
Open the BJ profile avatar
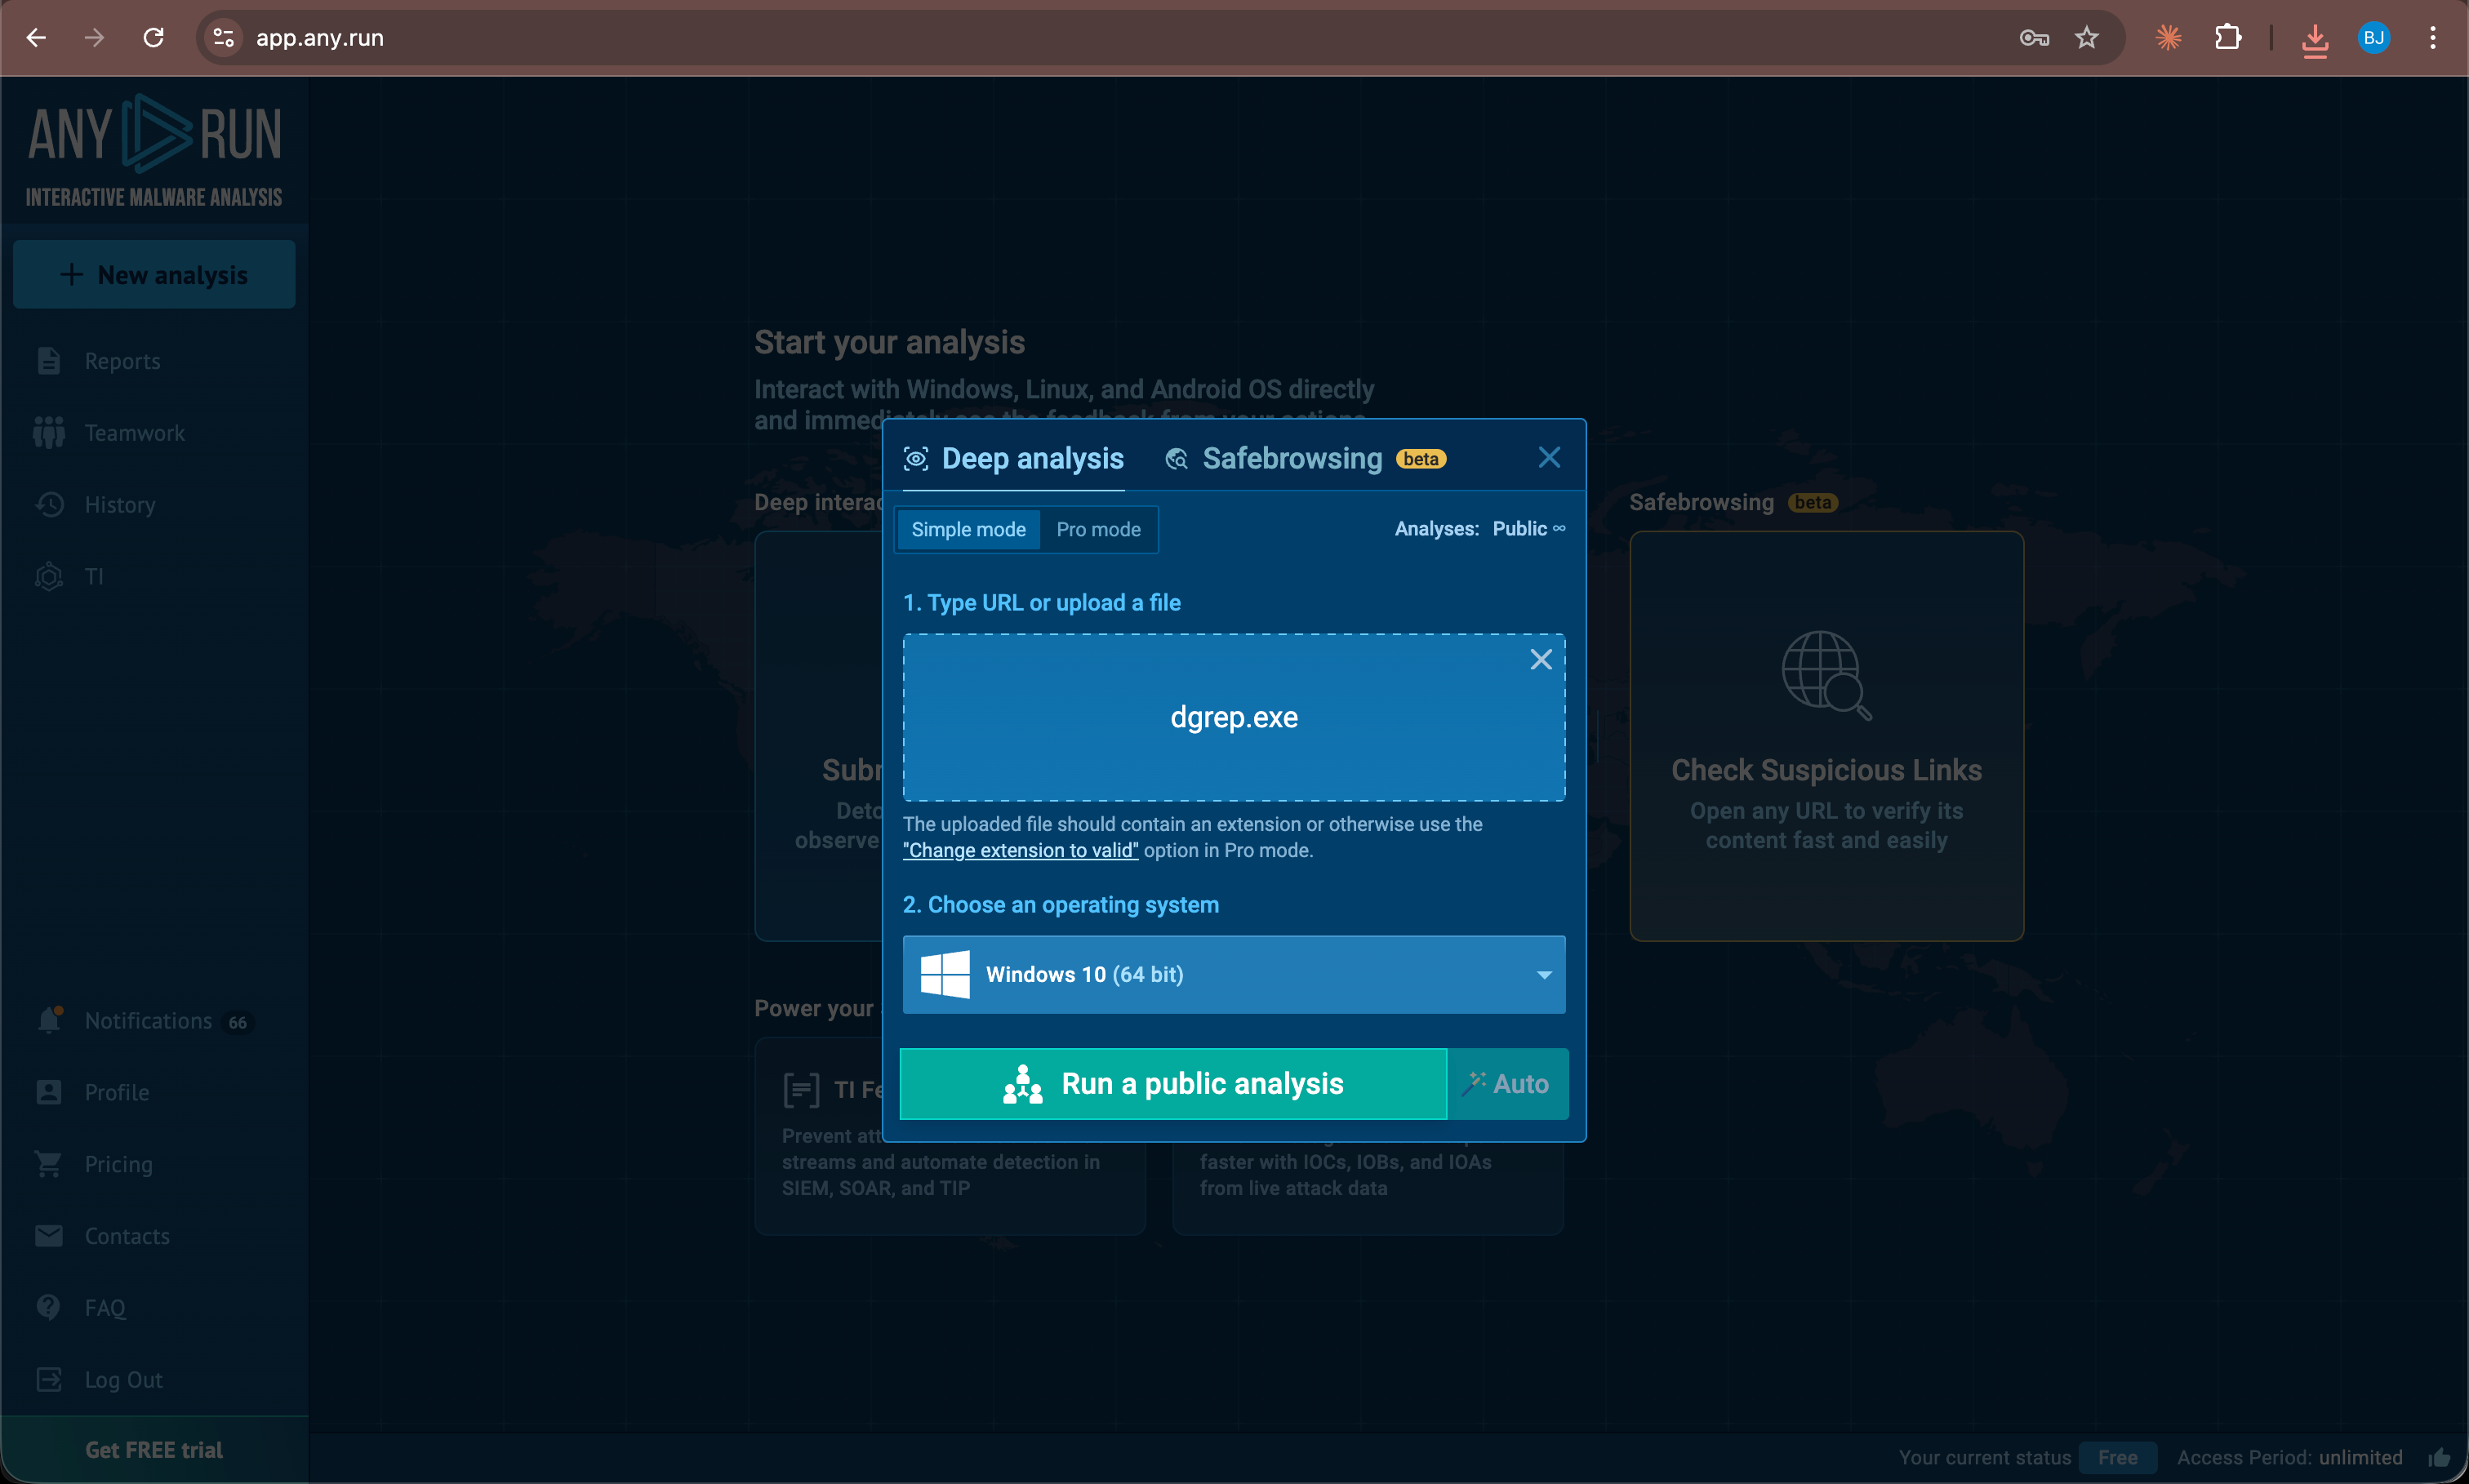[2373, 38]
